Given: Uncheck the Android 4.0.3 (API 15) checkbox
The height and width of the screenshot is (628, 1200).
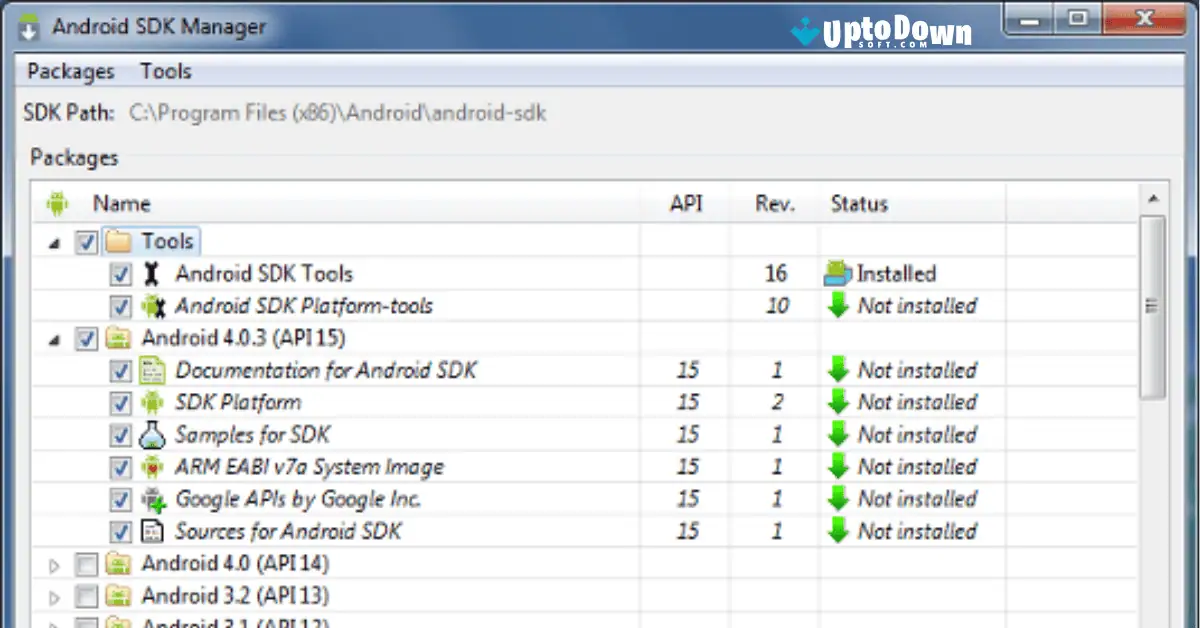Looking at the screenshot, I should (87, 338).
